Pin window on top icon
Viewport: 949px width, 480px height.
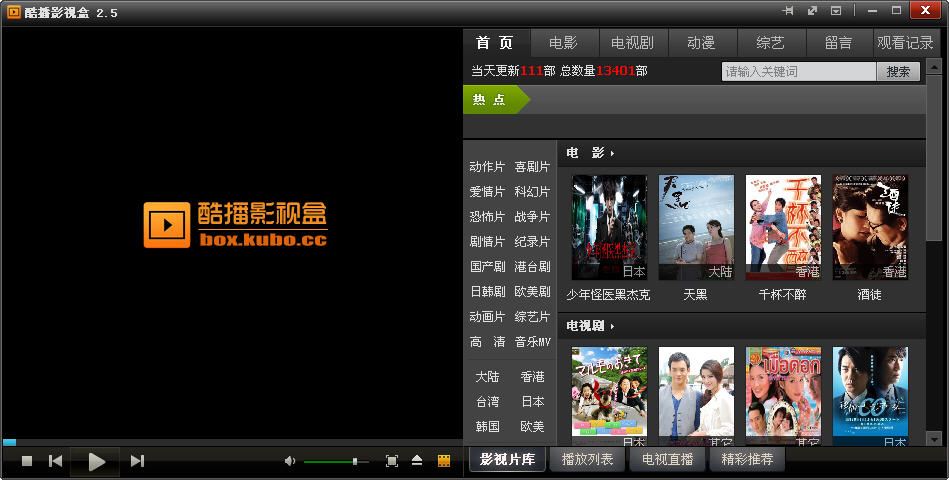tap(787, 11)
